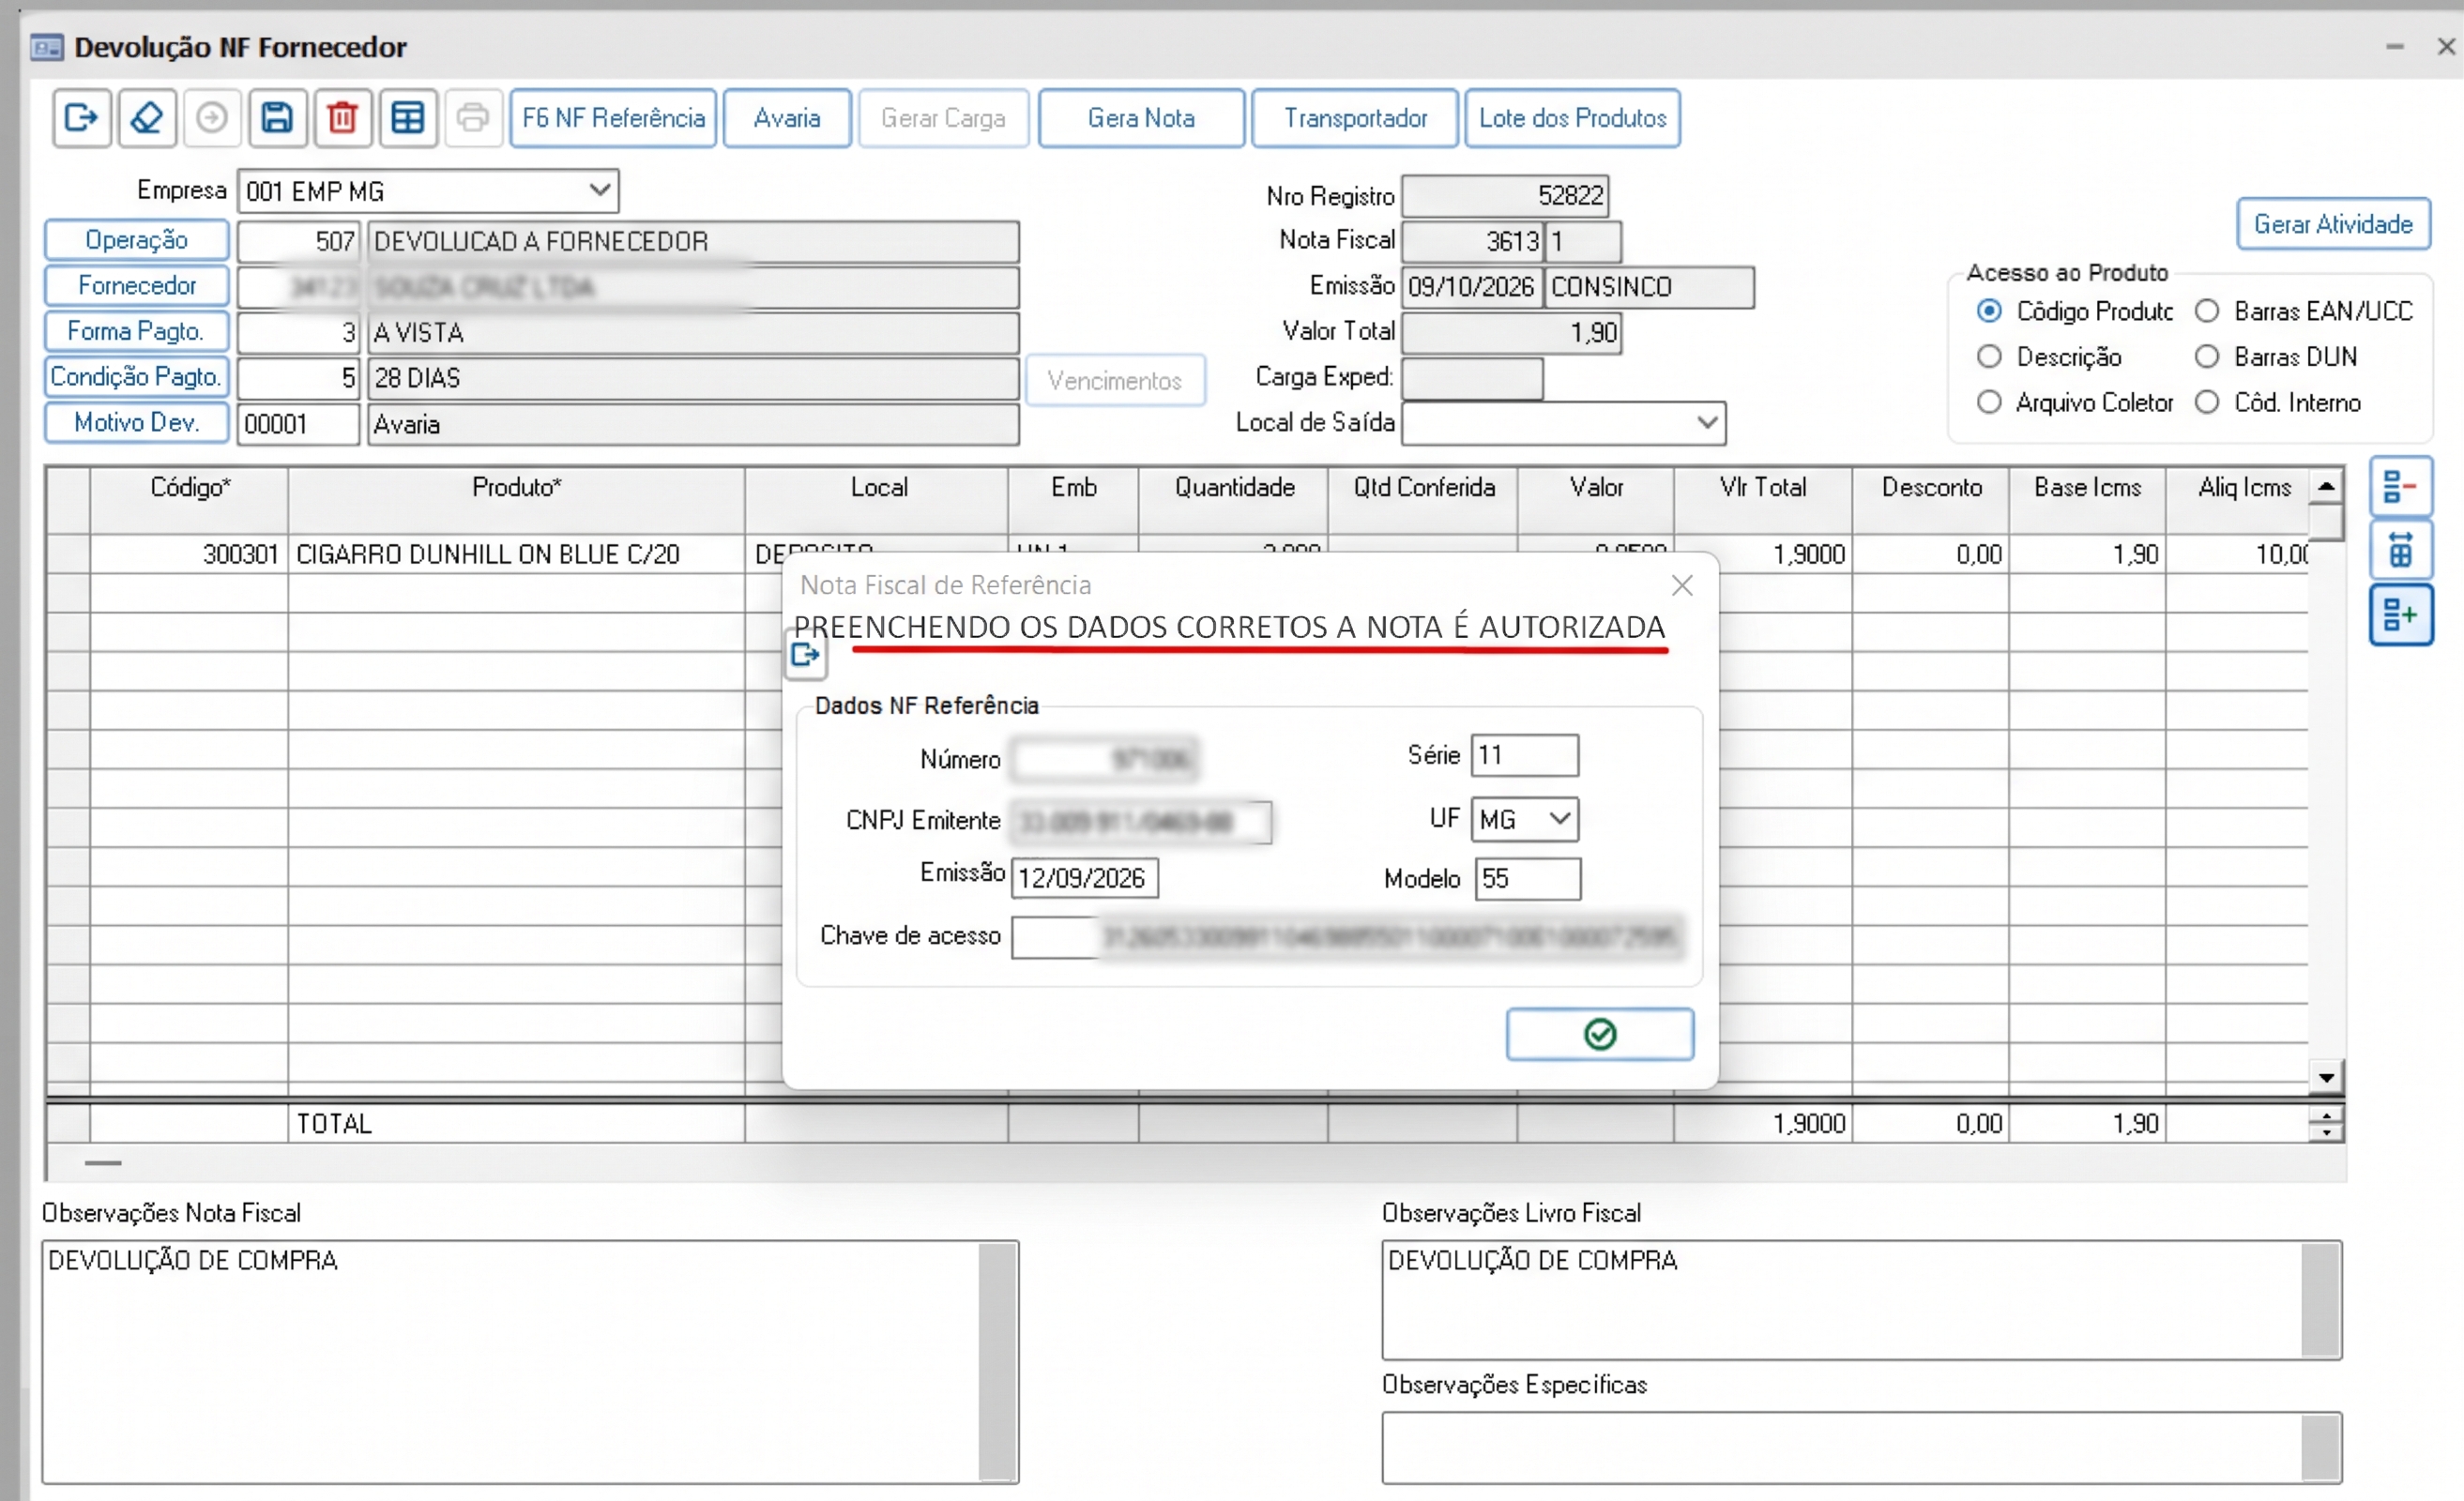Click the red trash delete icon
The image size is (2464, 1501).
(343, 118)
